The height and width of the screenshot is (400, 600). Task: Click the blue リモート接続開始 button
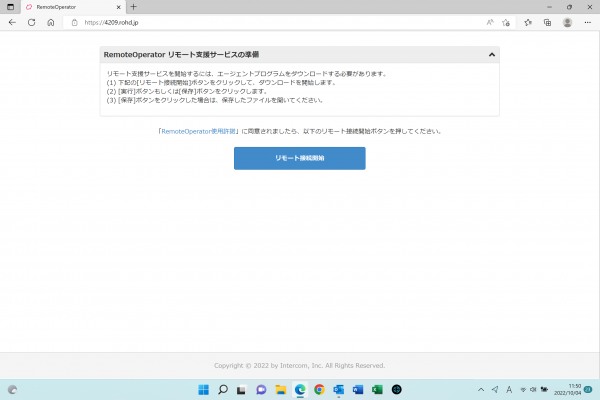[300, 158]
